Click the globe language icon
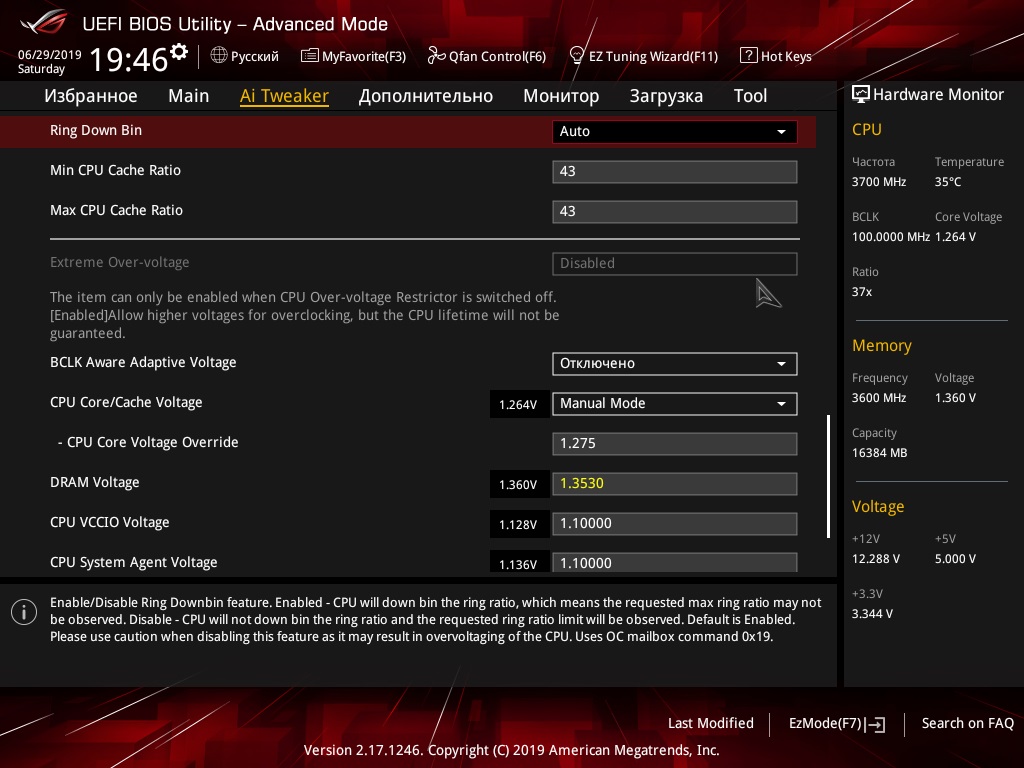Image resolution: width=1024 pixels, height=768 pixels. click(x=219, y=56)
